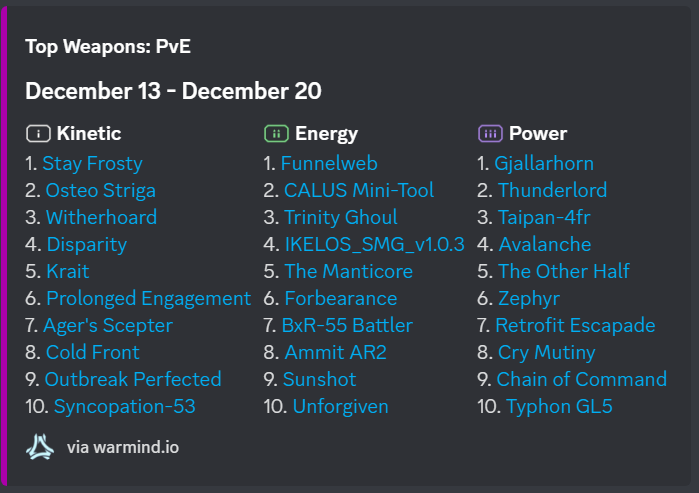The height and width of the screenshot is (493, 699).
Task: Click the Kinetic ammo slot icon
Action: pyautogui.click(x=38, y=134)
